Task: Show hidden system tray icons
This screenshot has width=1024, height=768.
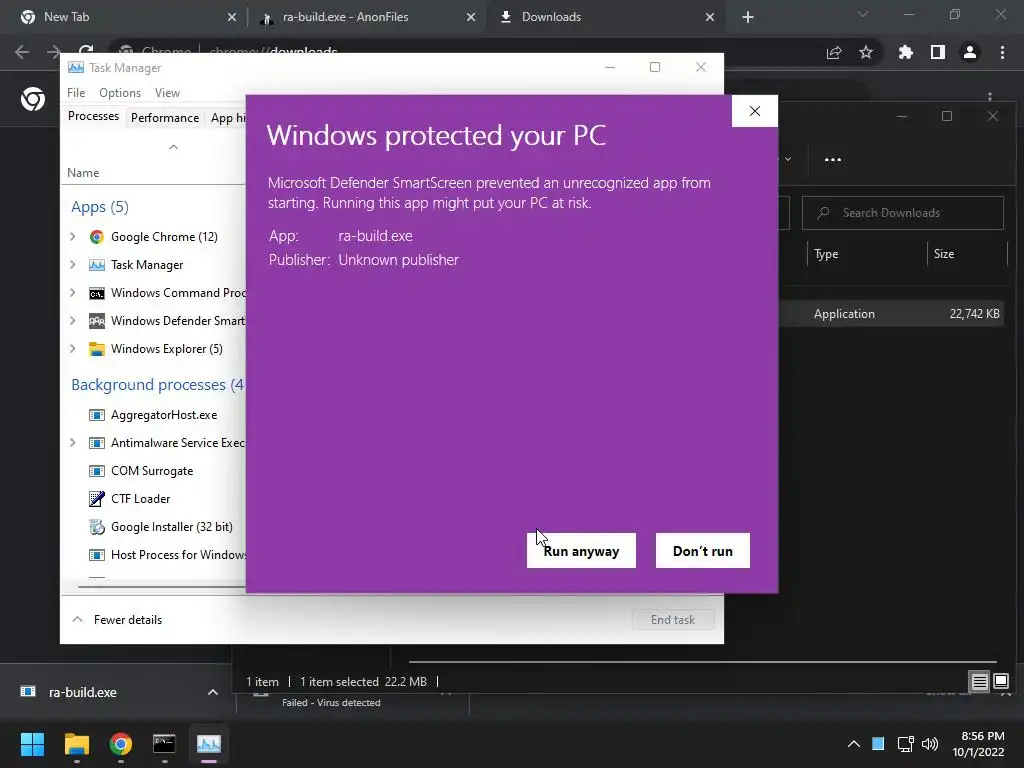Action: click(x=854, y=744)
